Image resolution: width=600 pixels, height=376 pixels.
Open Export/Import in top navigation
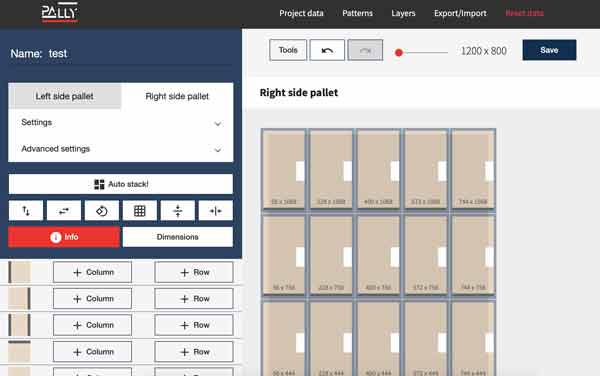click(460, 13)
